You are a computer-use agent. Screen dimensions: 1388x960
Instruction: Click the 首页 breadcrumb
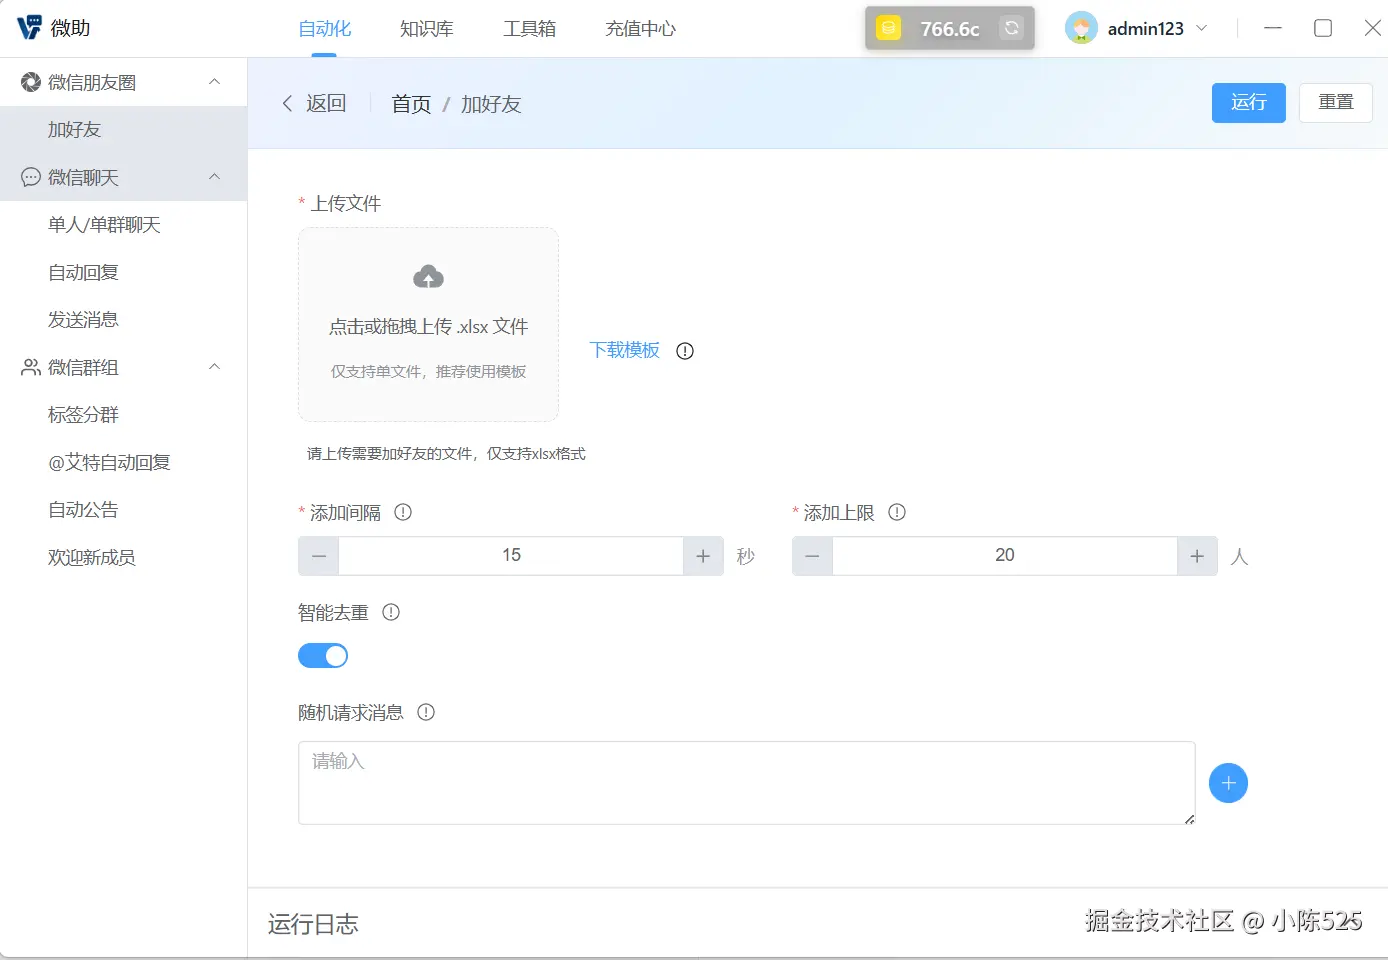411,104
